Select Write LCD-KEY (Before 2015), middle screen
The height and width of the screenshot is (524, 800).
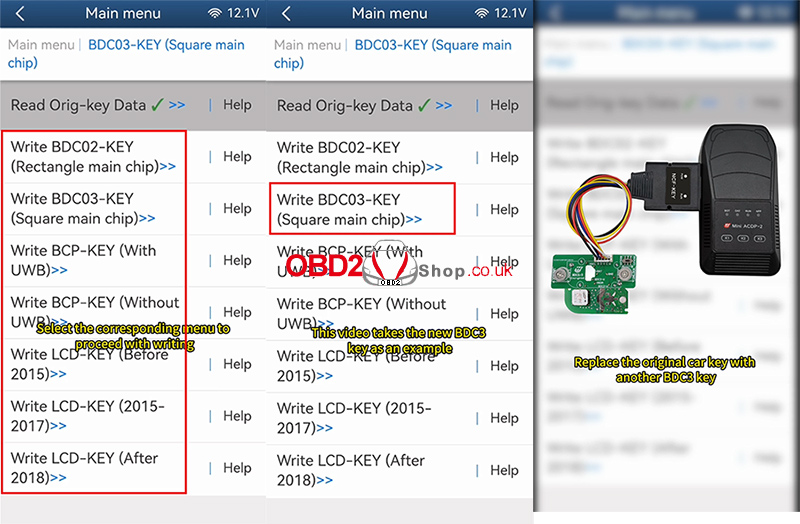coord(356,366)
